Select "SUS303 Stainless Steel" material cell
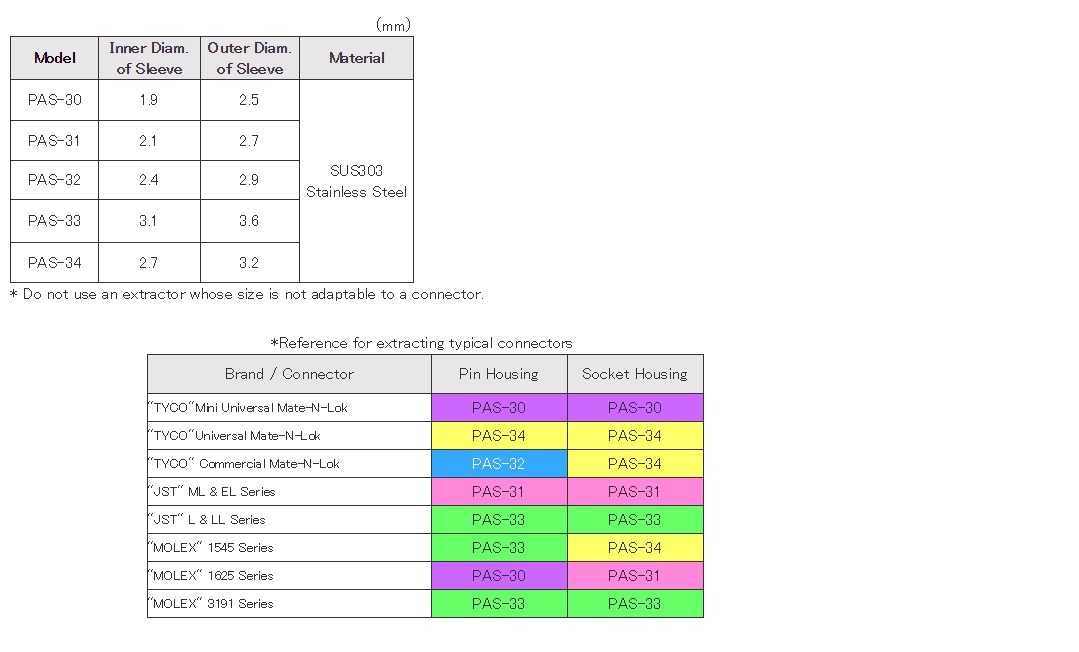 356,181
